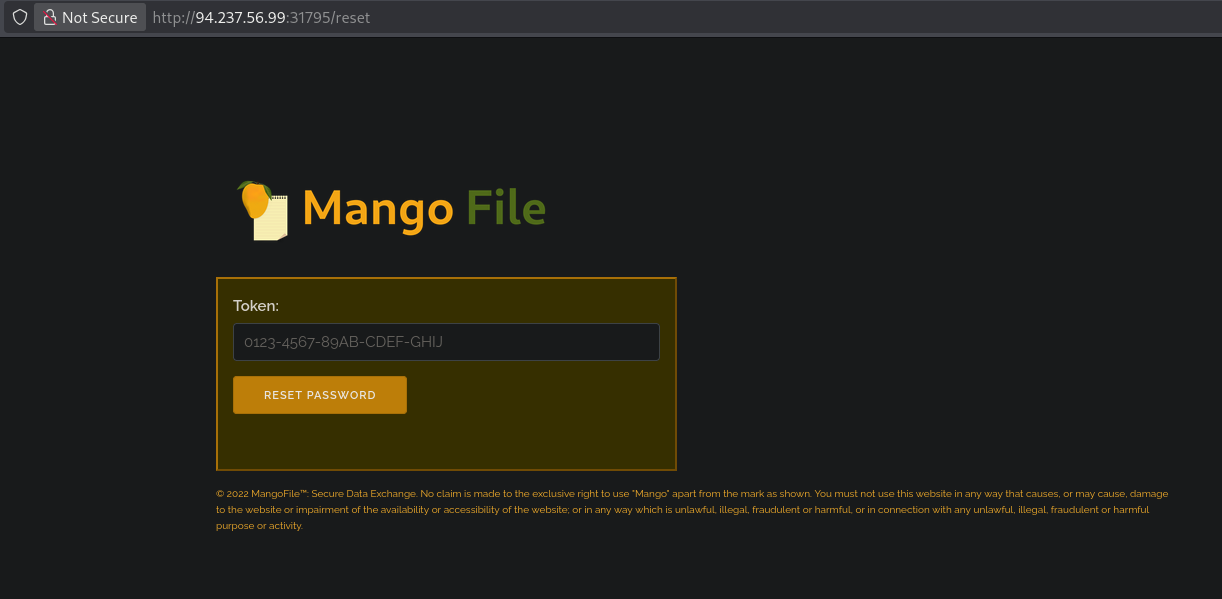1222x599 pixels.
Task: Click the broken padlock security icon
Action: coord(49,17)
